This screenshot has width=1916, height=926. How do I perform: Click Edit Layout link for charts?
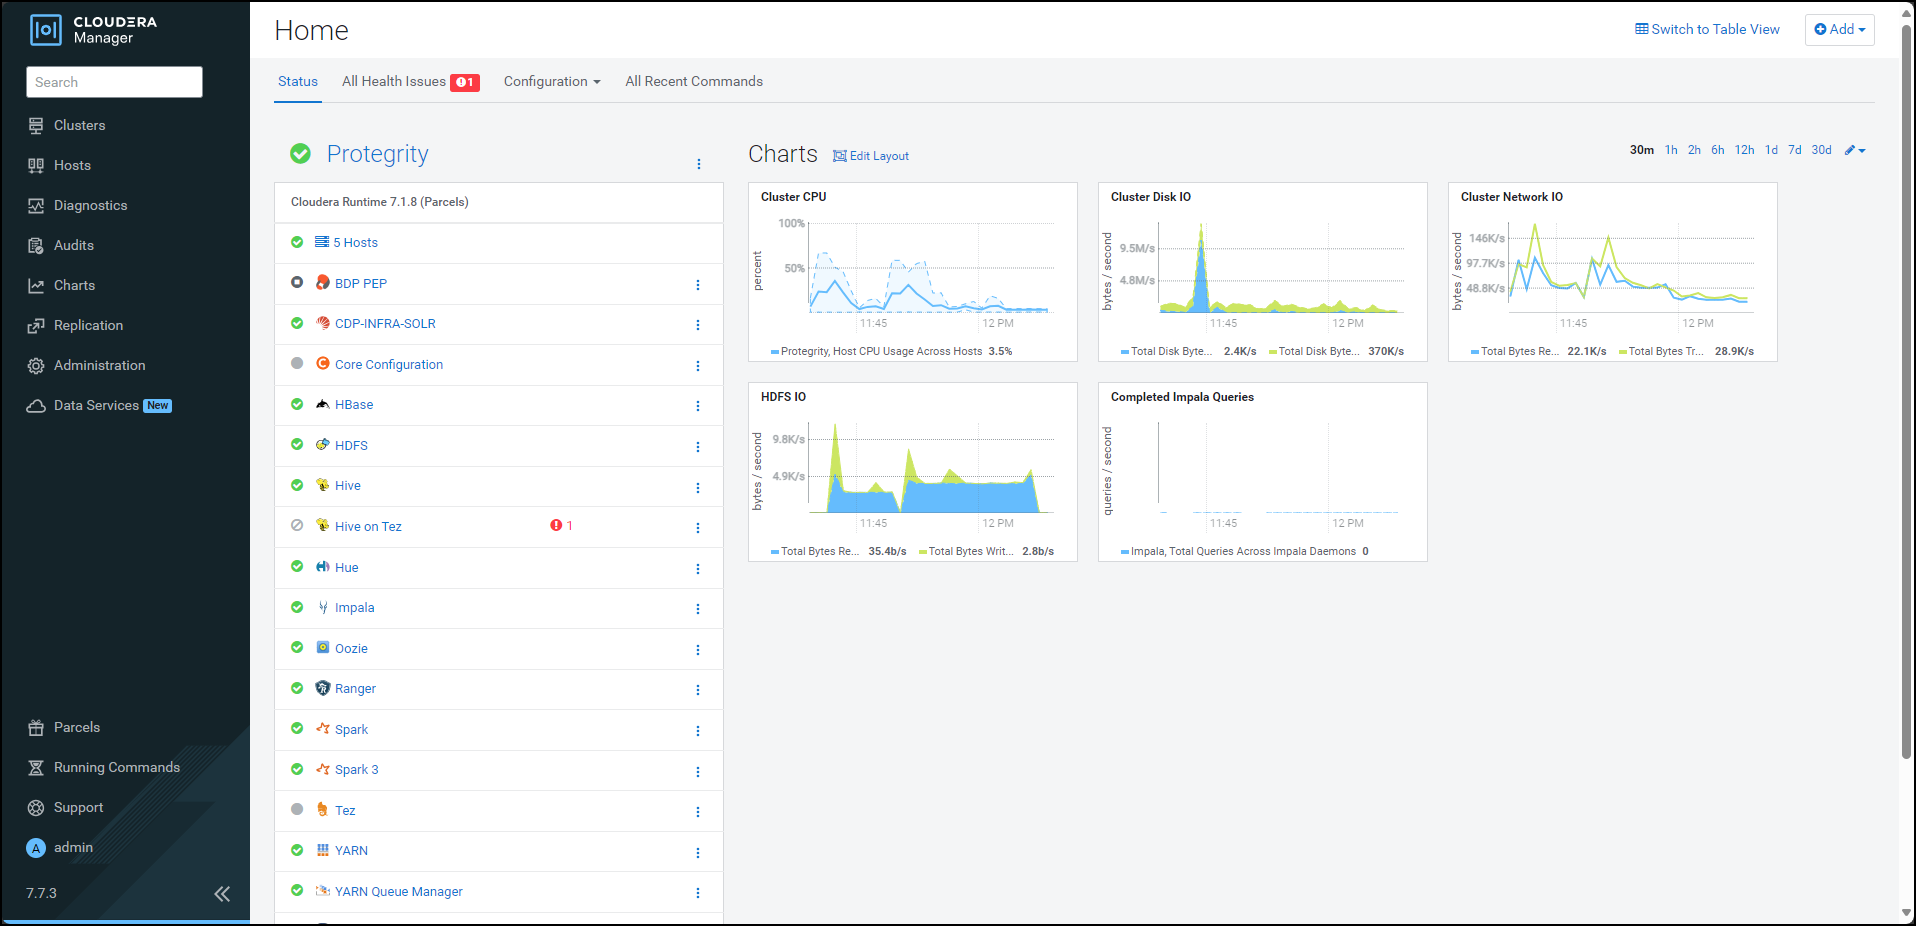(871, 156)
